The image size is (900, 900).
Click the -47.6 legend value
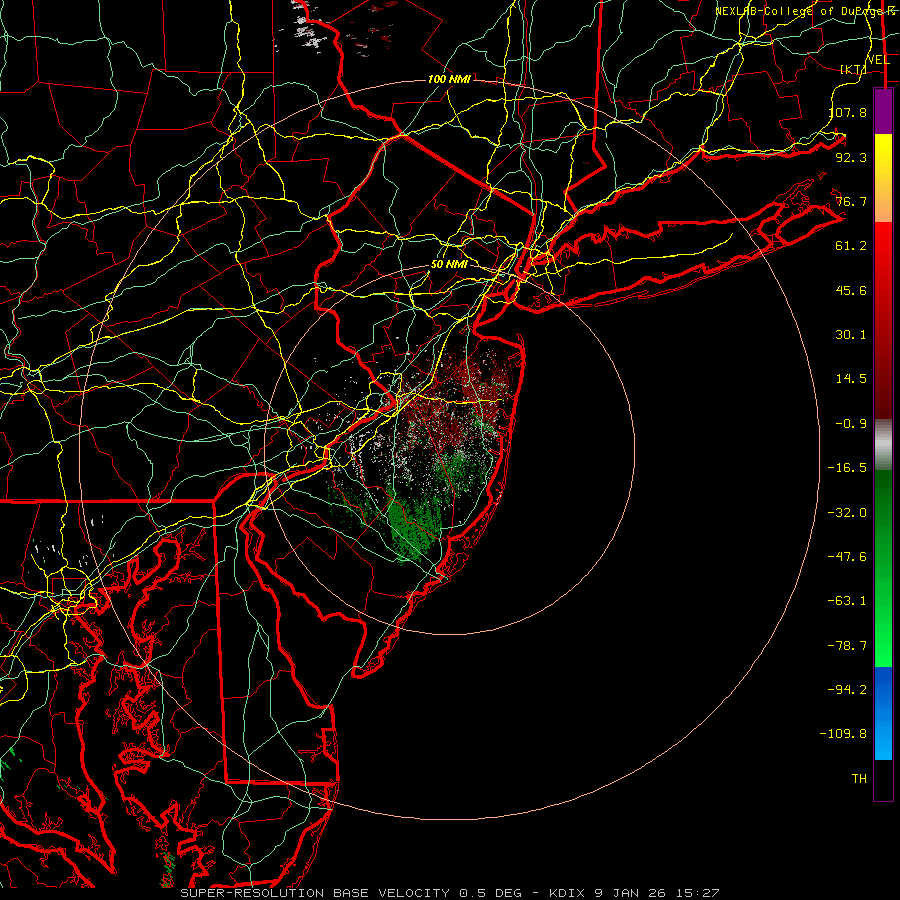click(x=847, y=557)
